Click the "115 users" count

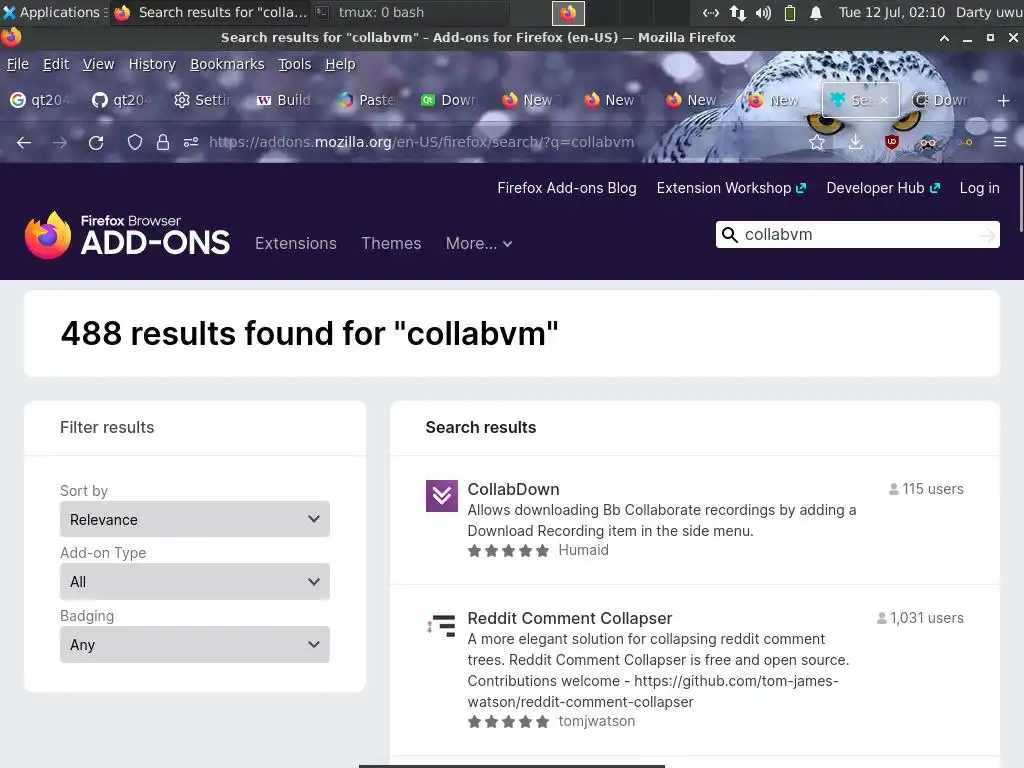[x=926, y=489]
